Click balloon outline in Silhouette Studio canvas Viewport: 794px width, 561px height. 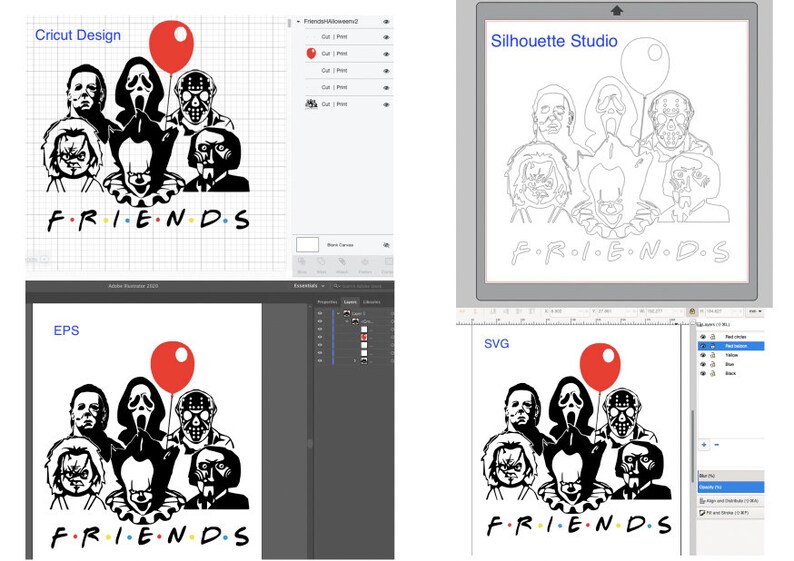click(x=646, y=66)
